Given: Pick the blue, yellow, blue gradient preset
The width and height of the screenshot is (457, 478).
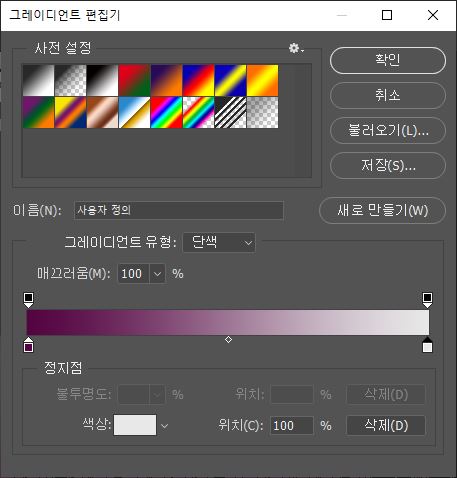Looking at the screenshot, I should coord(230,80).
